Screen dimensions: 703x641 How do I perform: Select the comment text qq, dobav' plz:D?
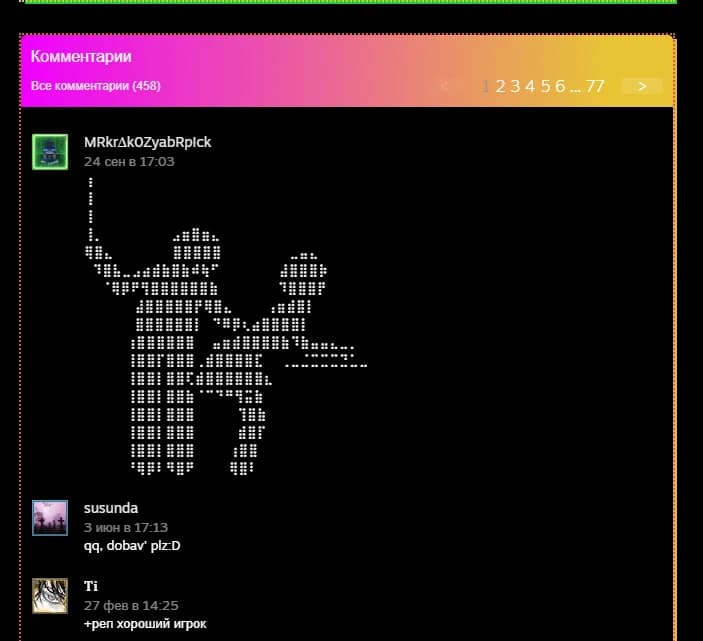(x=132, y=546)
